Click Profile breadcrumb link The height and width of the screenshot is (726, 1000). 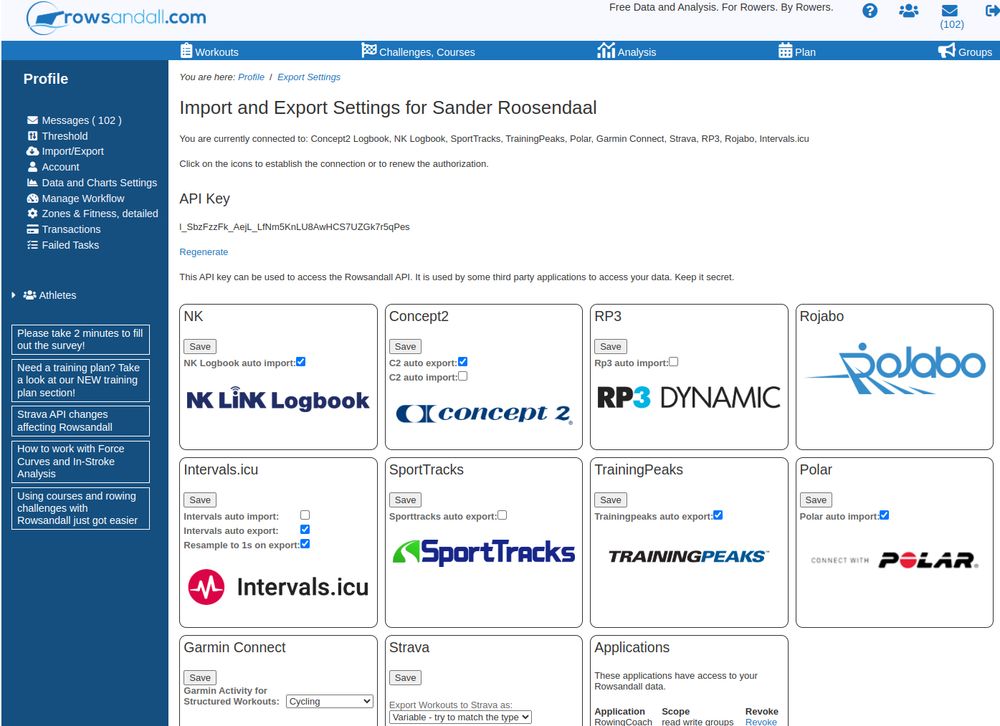click(x=251, y=77)
